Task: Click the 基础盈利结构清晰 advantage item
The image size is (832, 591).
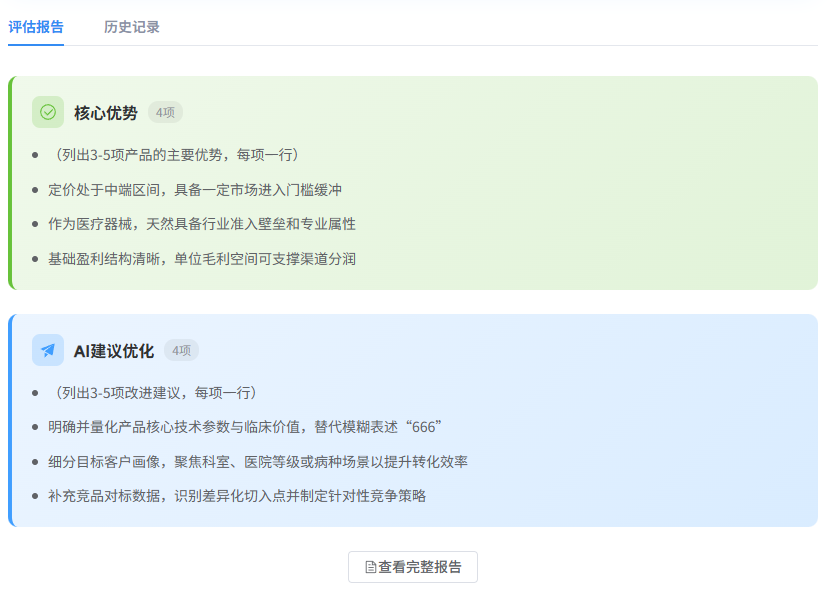Action: click(202, 259)
